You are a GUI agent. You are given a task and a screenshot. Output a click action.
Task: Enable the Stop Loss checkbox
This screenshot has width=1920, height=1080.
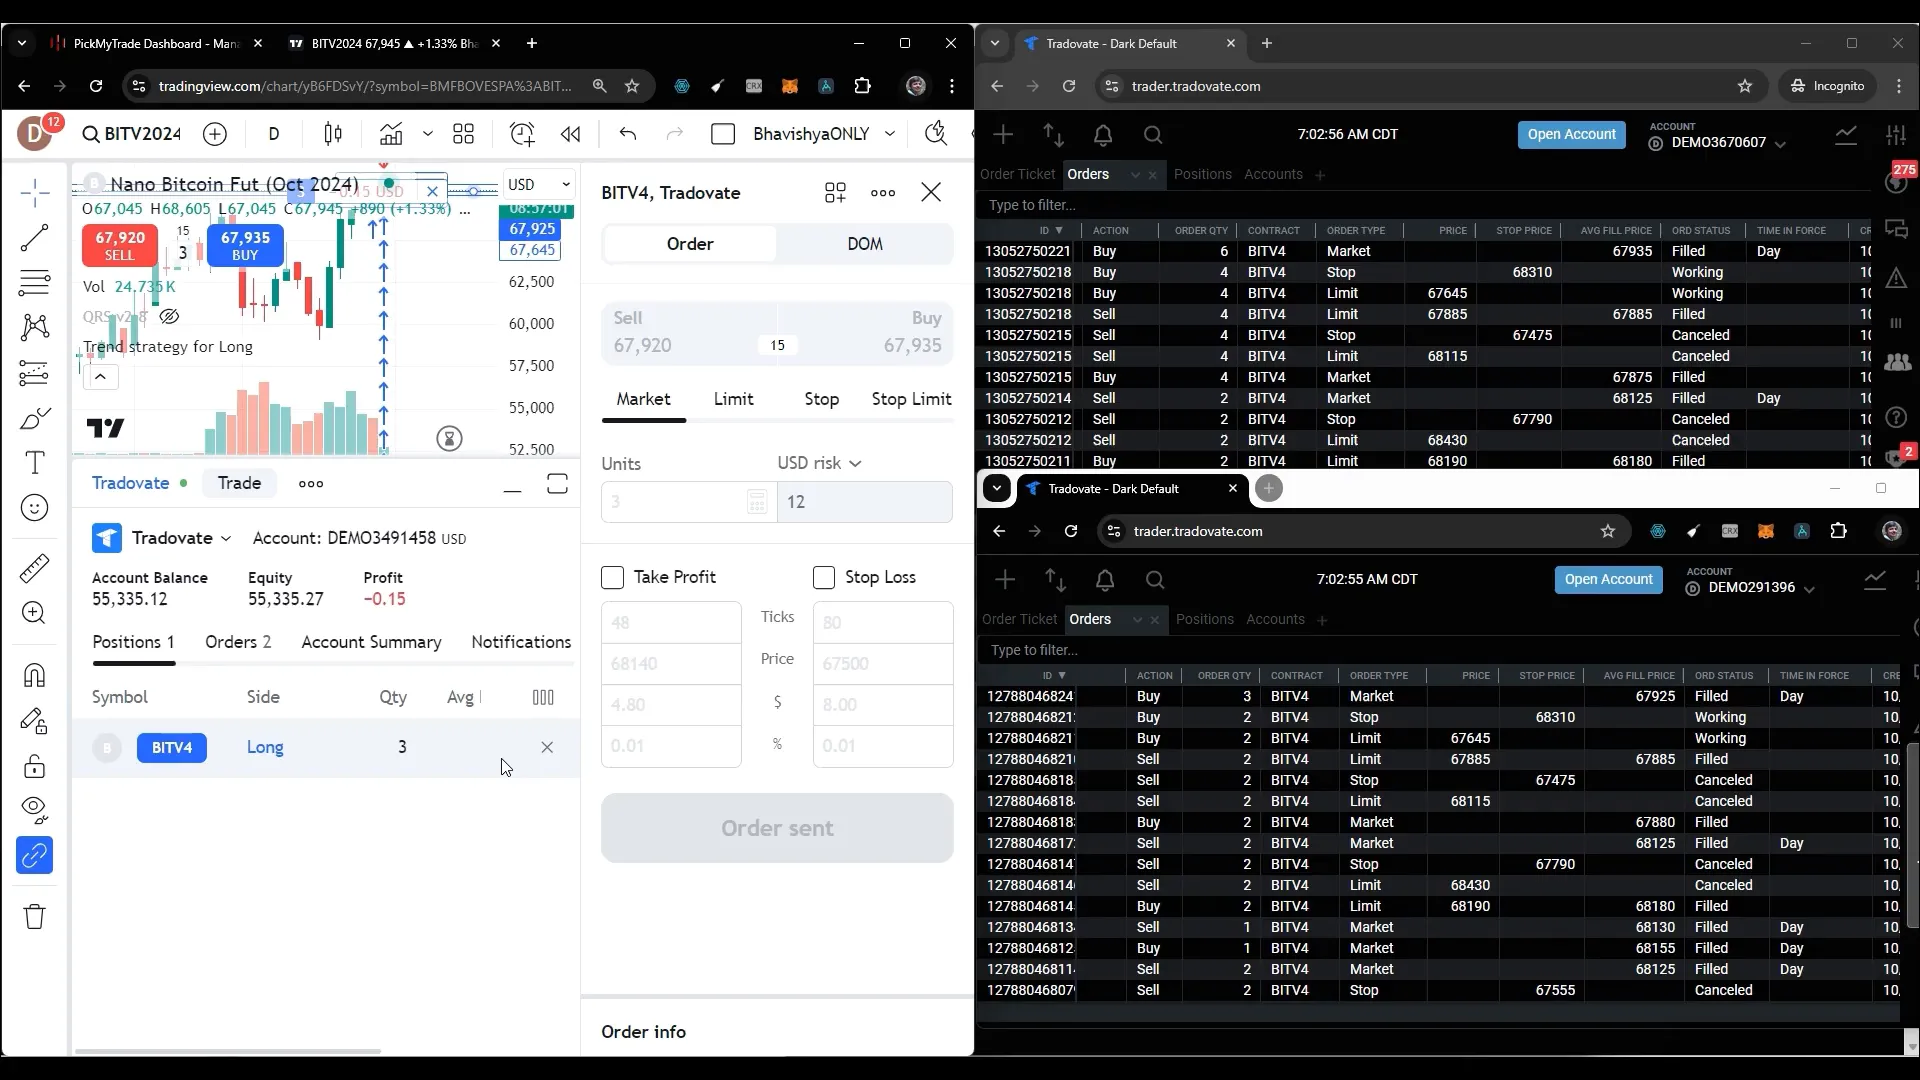point(824,578)
